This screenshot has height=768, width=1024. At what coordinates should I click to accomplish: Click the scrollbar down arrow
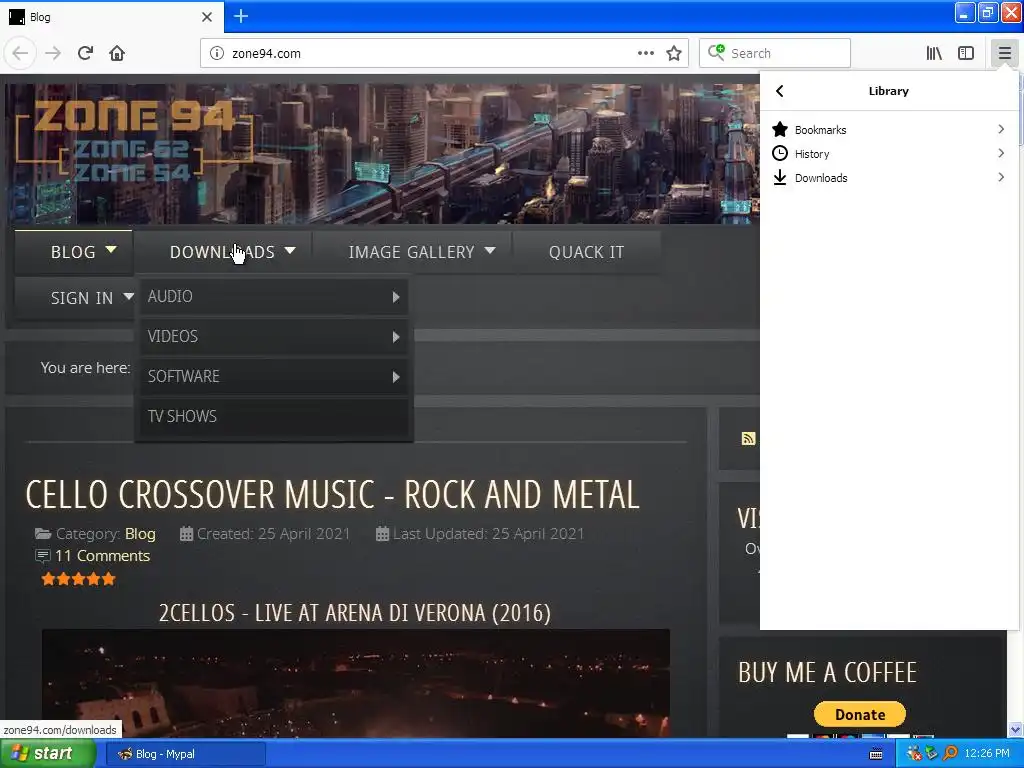tap(1015, 729)
